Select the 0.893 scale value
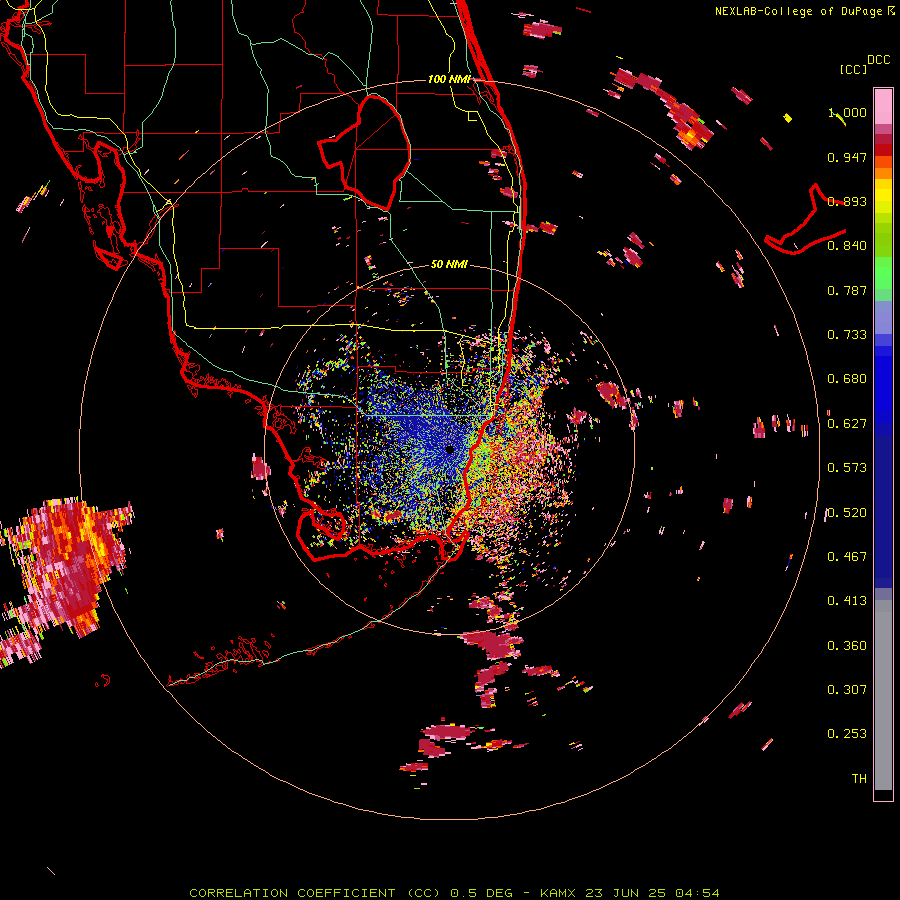 pyautogui.click(x=847, y=201)
